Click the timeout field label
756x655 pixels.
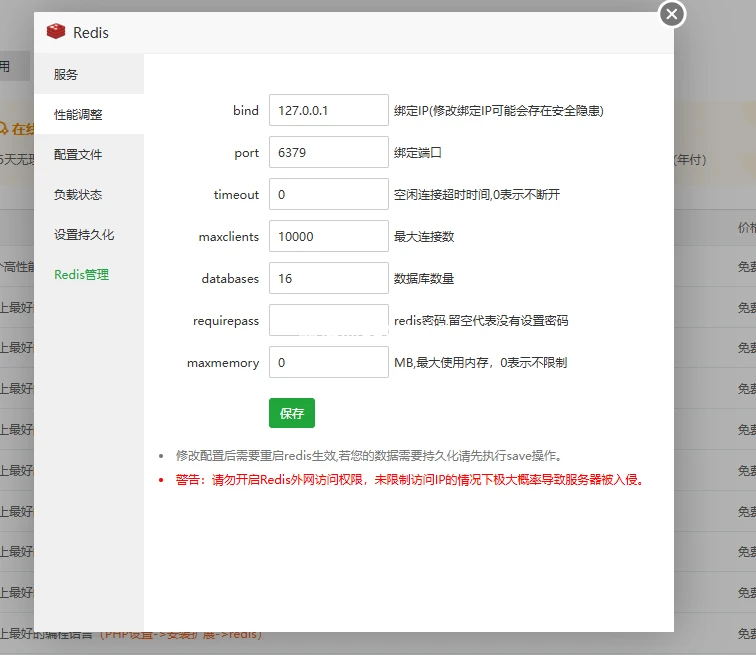[x=236, y=195]
